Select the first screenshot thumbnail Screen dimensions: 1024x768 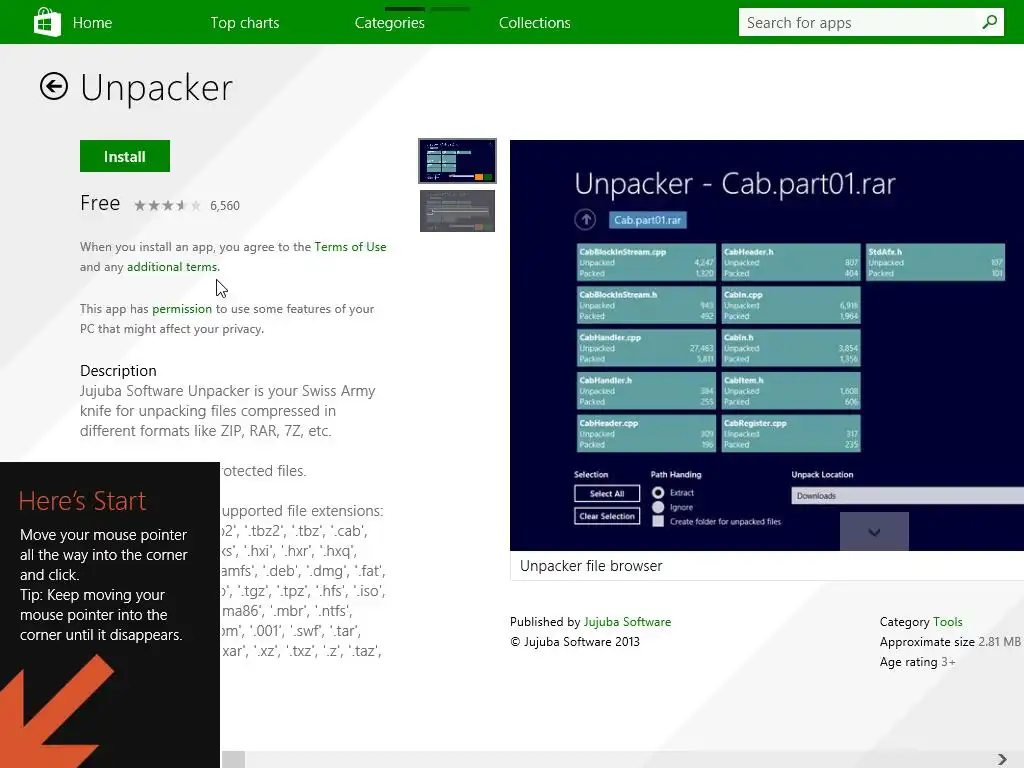(457, 161)
